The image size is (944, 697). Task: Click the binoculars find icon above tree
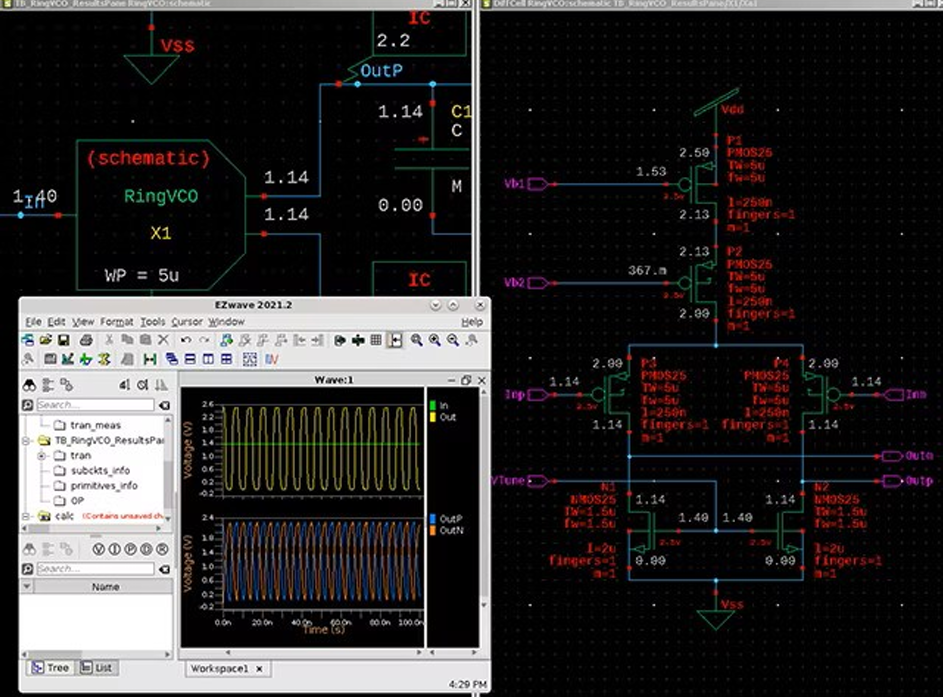[x=29, y=384]
